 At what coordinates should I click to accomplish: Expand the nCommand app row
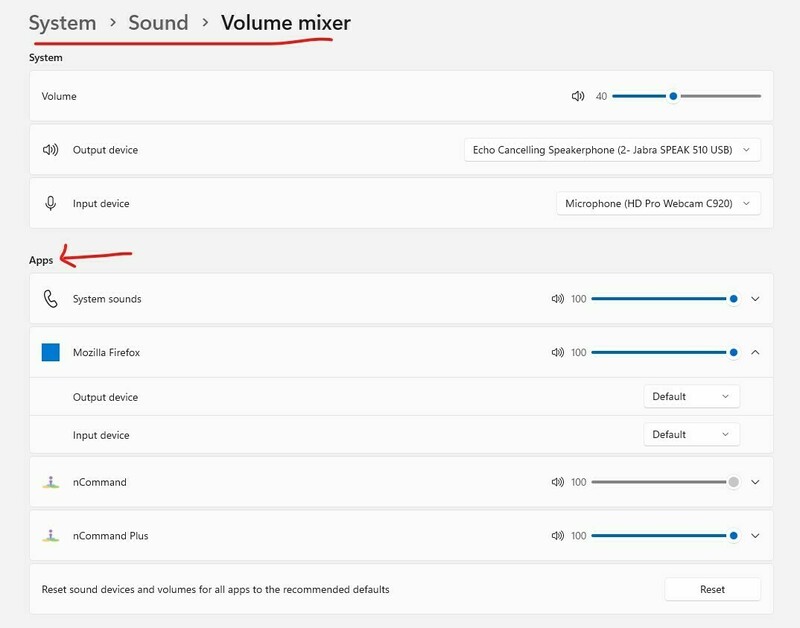point(755,482)
